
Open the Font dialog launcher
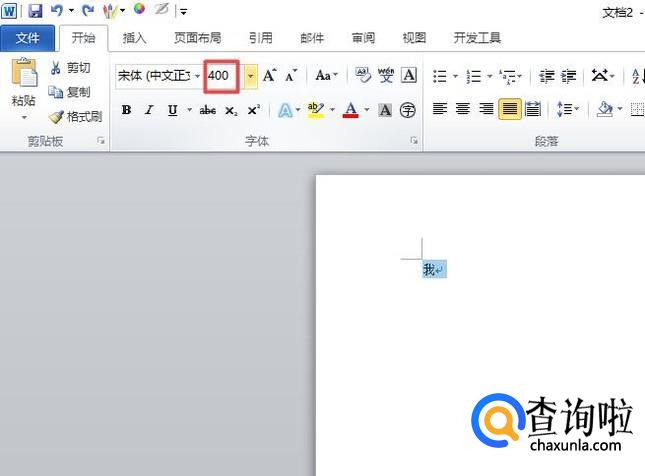414,142
